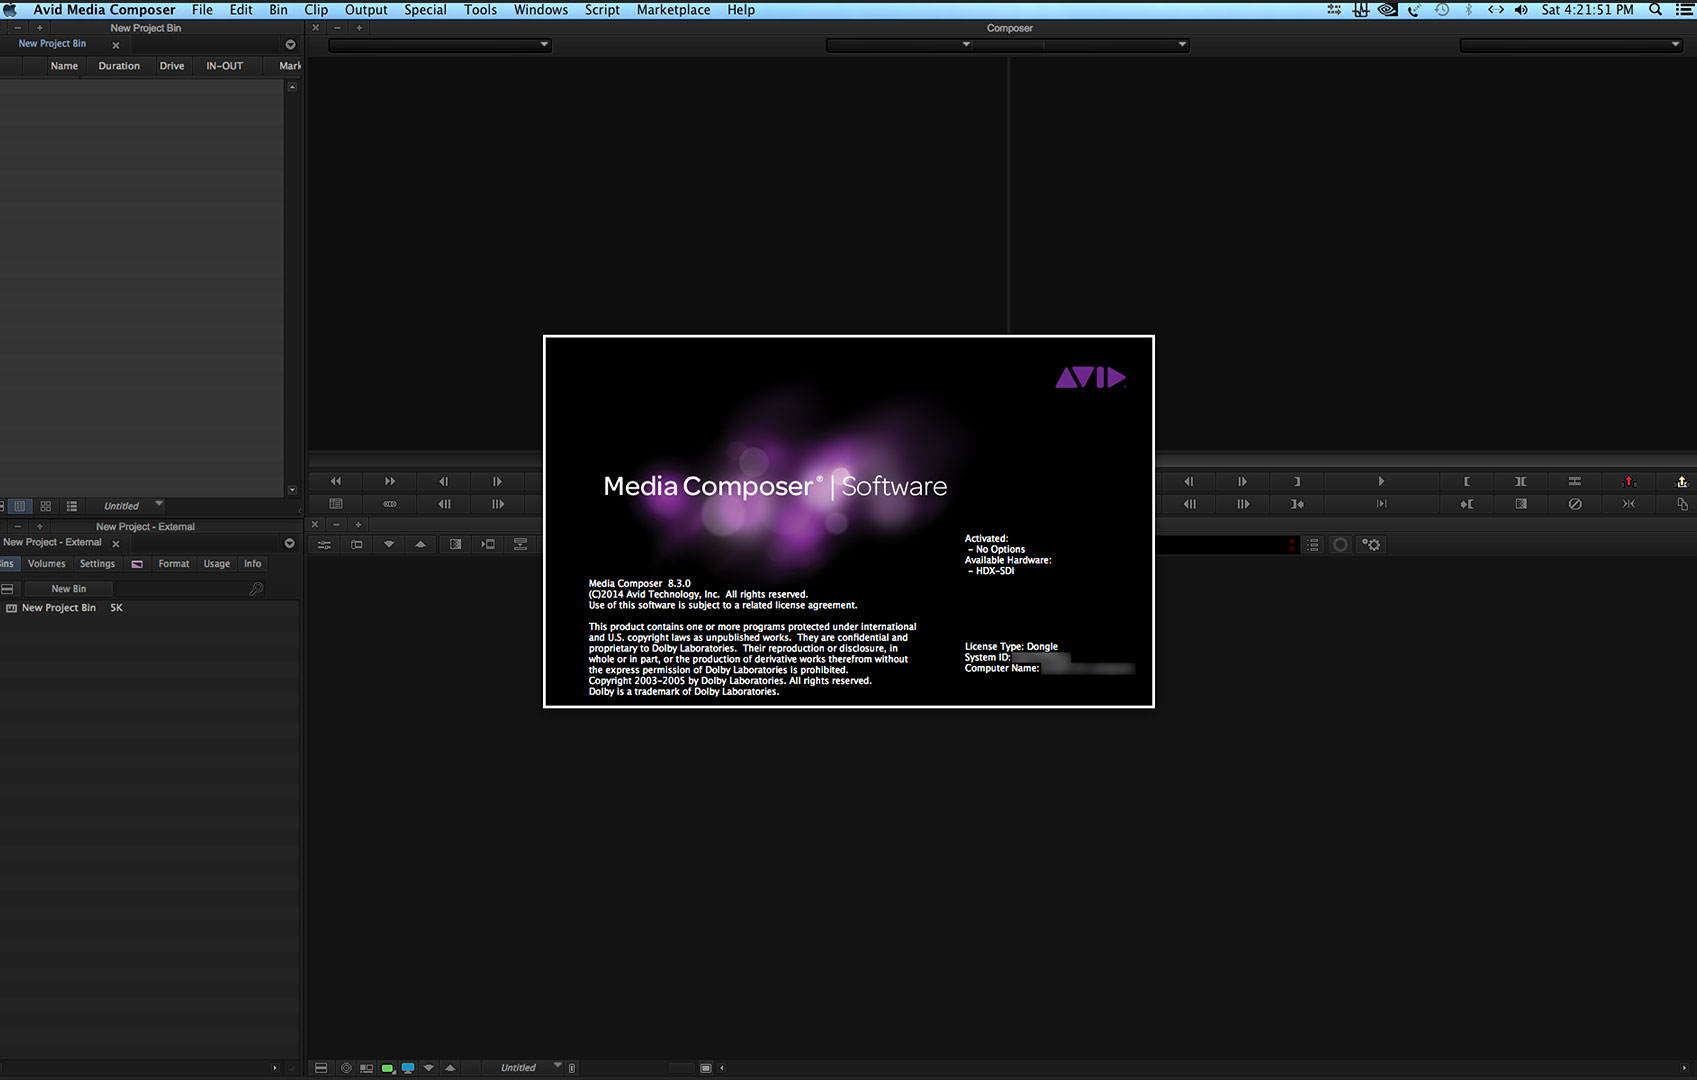Click the Collapse arrows icon in record toolbar

coord(1628,504)
